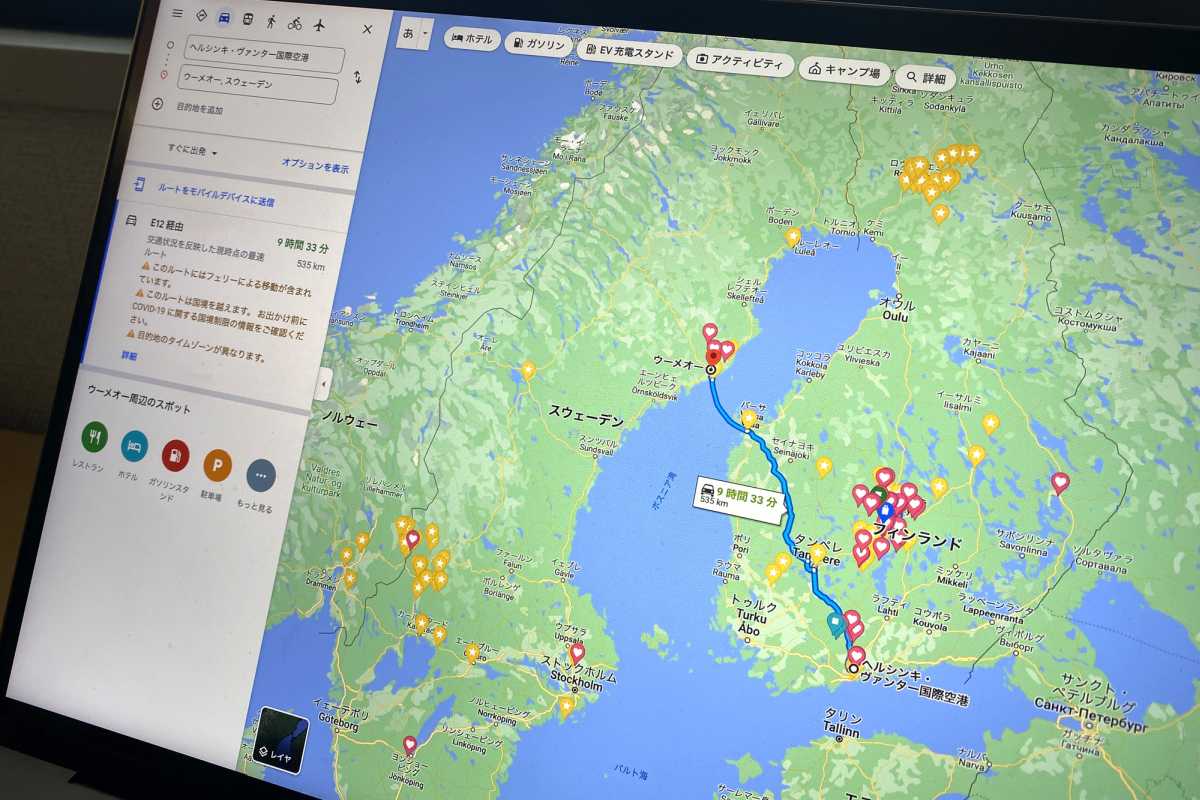The width and height of the screenshot is (1200, 800).
Task: Click the アクティビティ filter chip
Action: (742, 61)
